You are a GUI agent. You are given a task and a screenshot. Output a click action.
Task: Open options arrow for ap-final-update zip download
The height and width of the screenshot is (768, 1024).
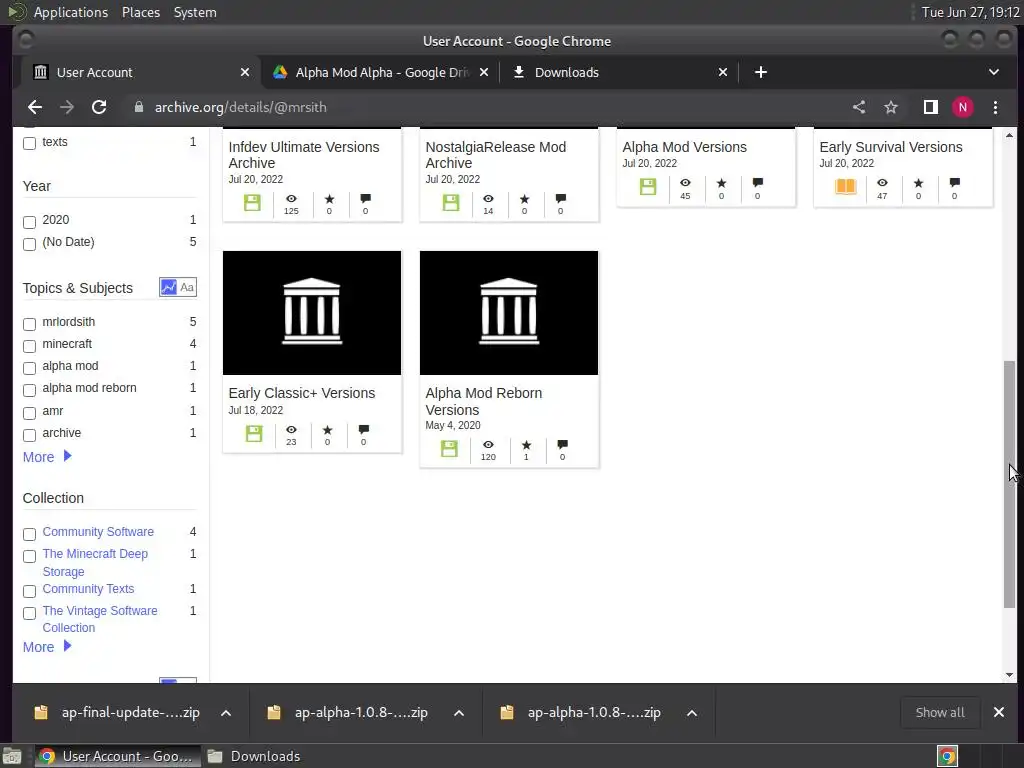(226, 712)
